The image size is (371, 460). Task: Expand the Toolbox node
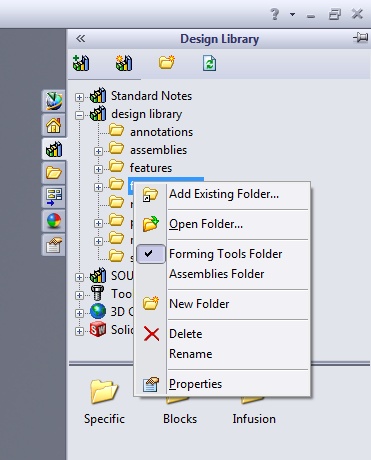79,295
